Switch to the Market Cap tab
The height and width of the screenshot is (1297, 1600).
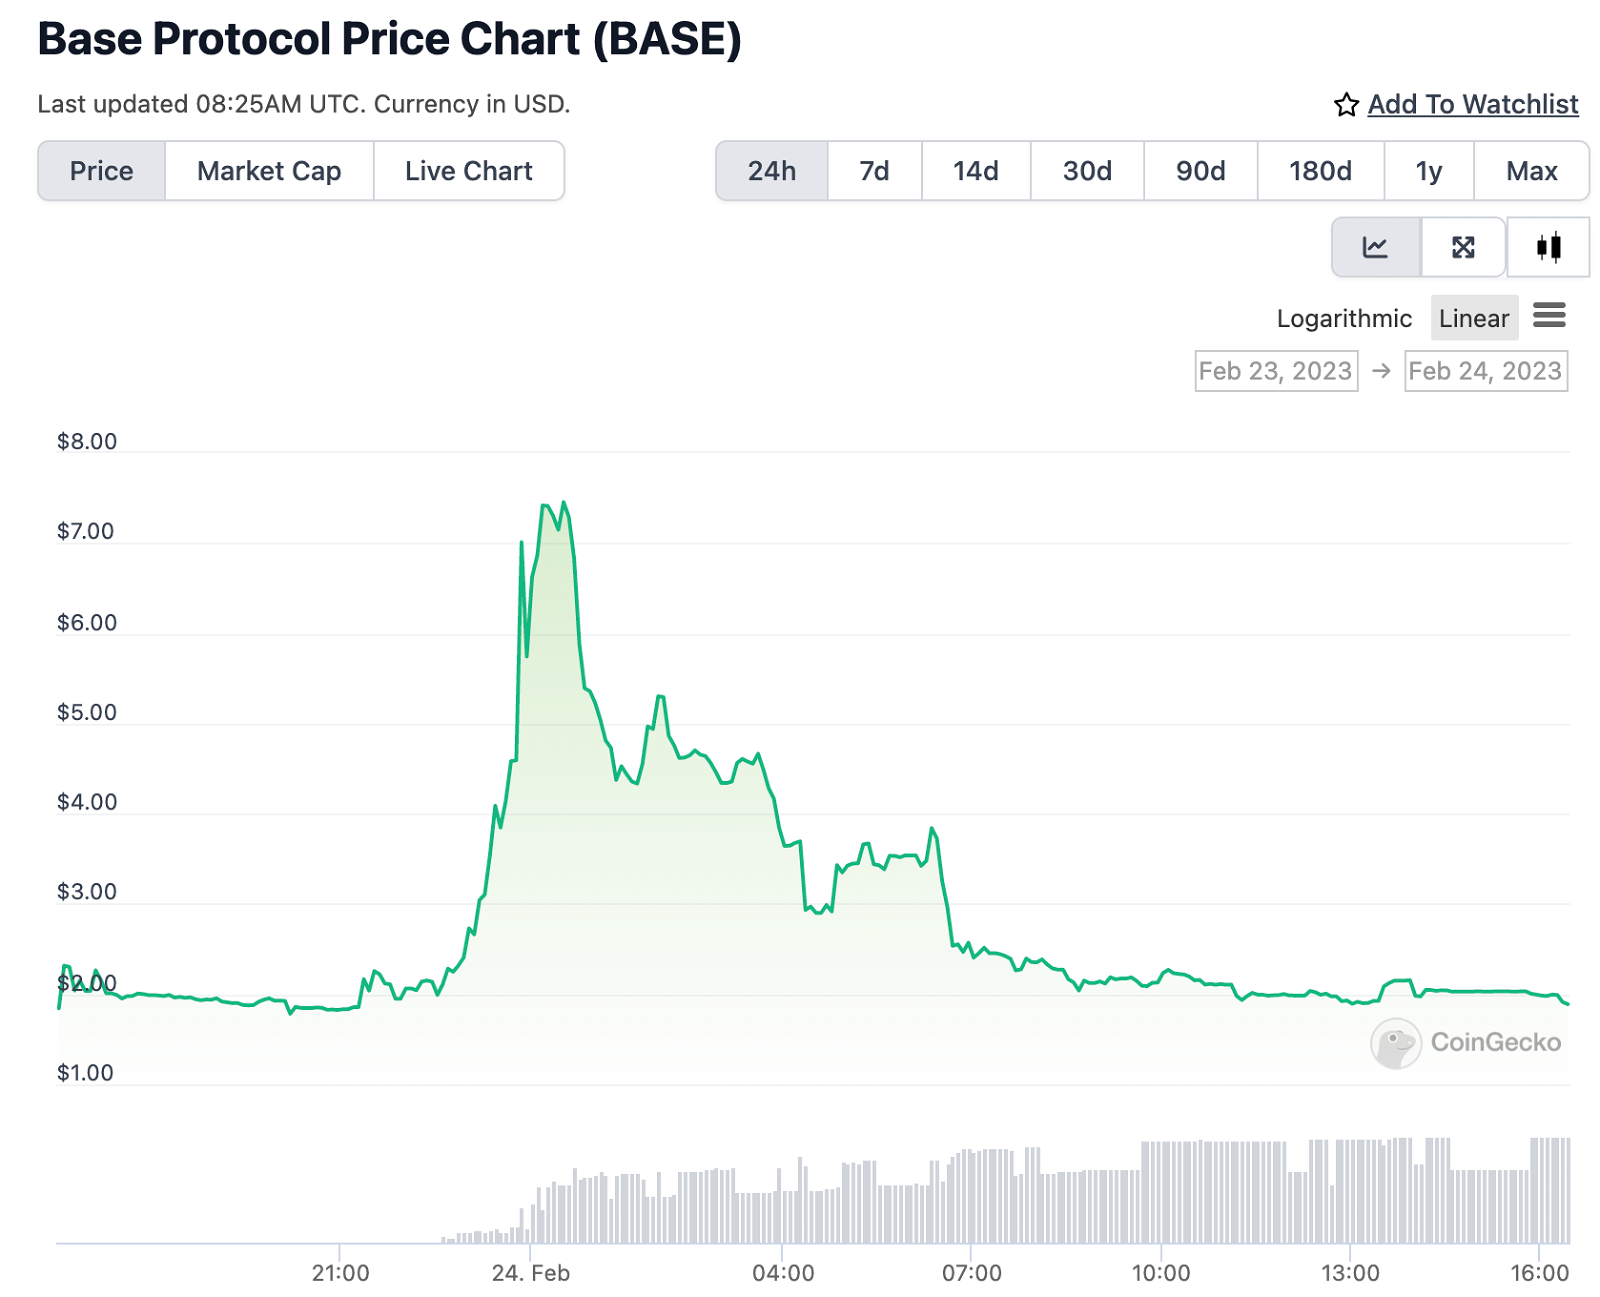pyautogui.click(x=269, y=171)
